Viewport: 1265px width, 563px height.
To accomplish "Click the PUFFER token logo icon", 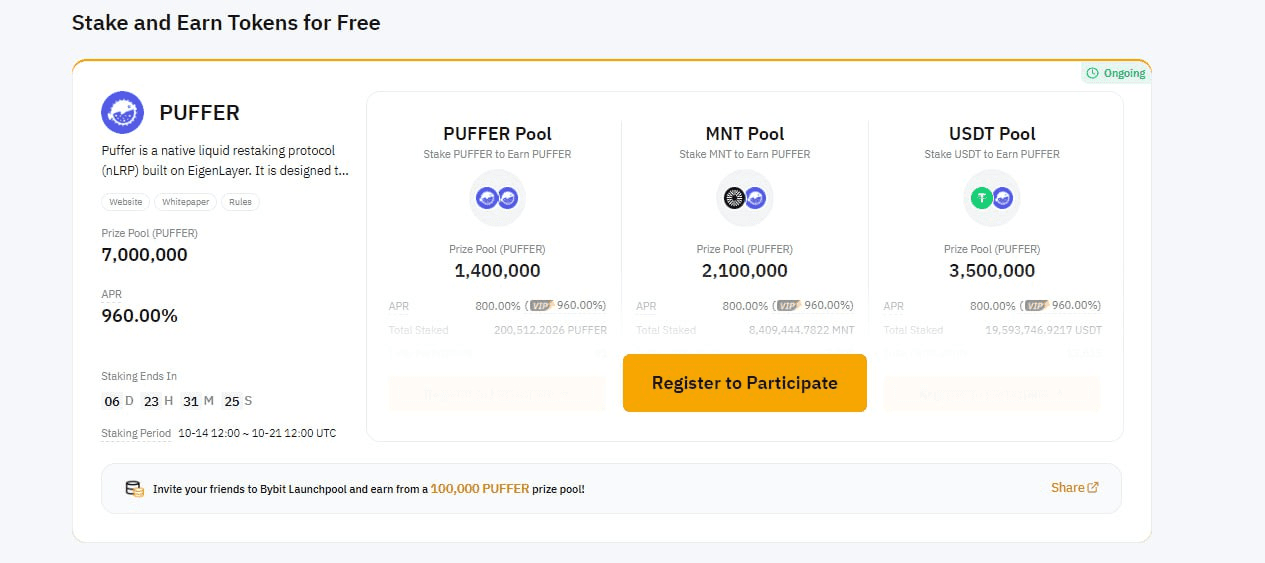I will point(123,112).
